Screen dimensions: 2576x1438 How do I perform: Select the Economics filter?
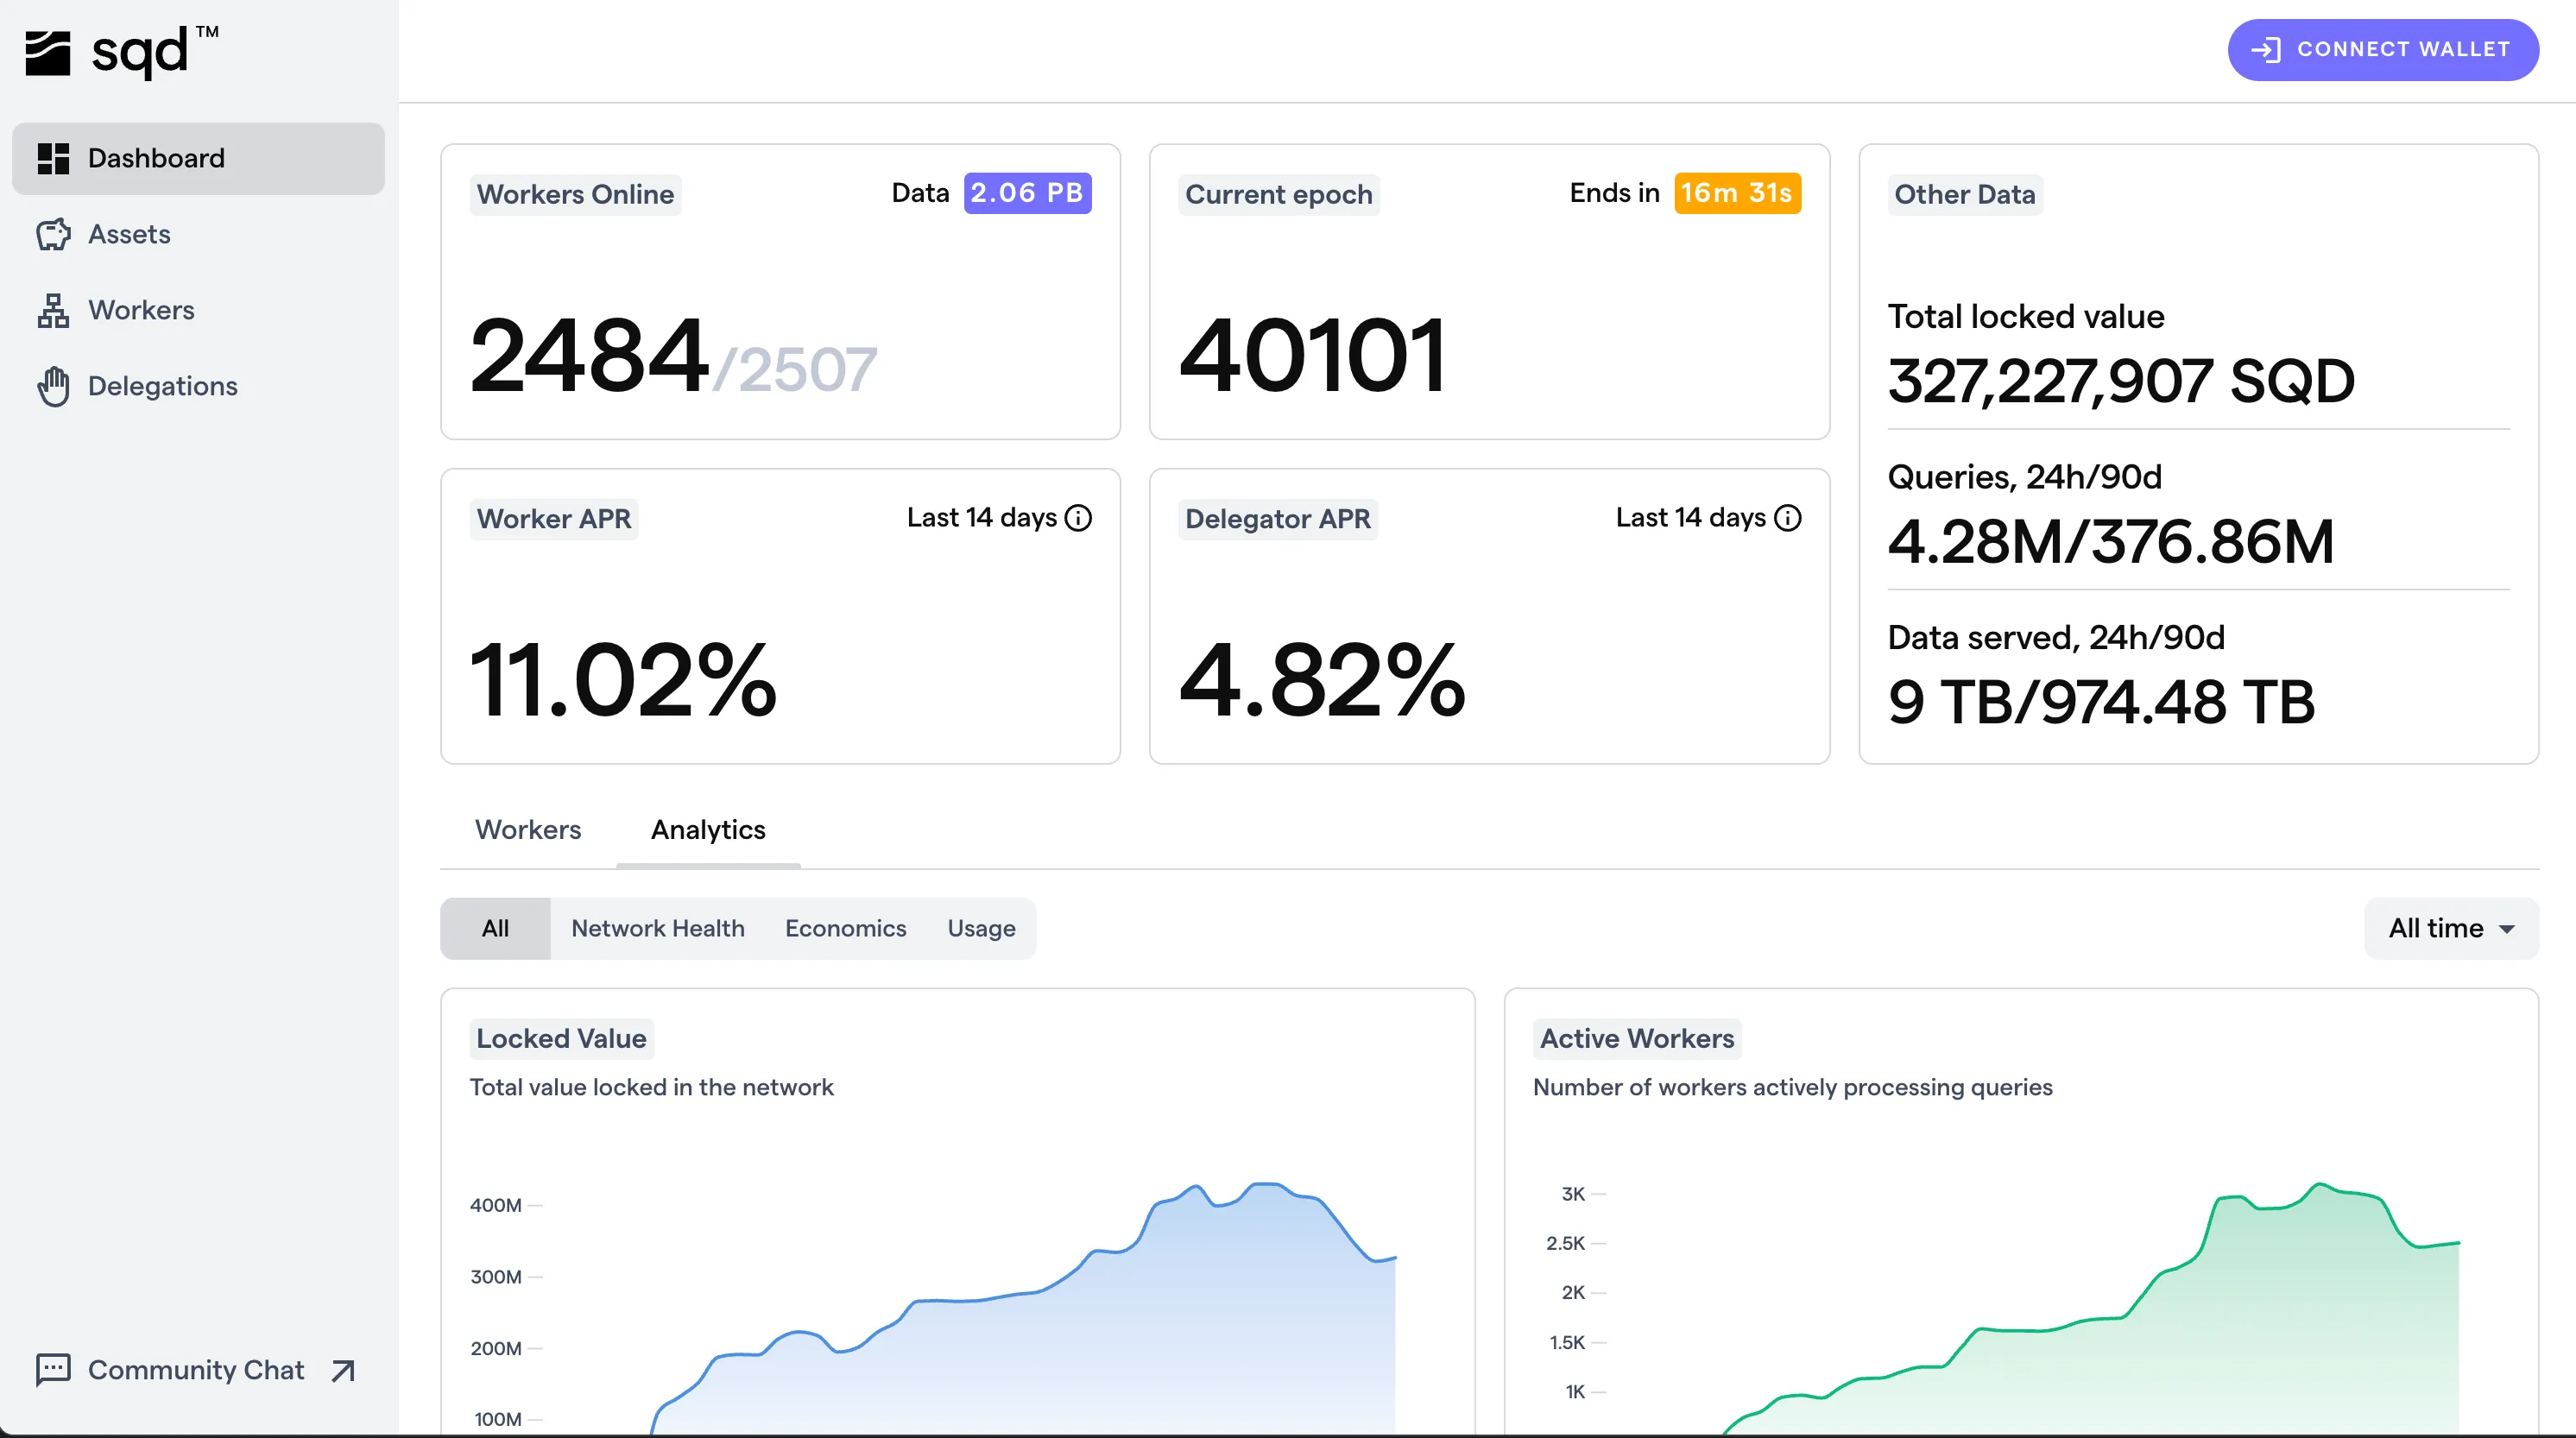(x=845, y=928)
